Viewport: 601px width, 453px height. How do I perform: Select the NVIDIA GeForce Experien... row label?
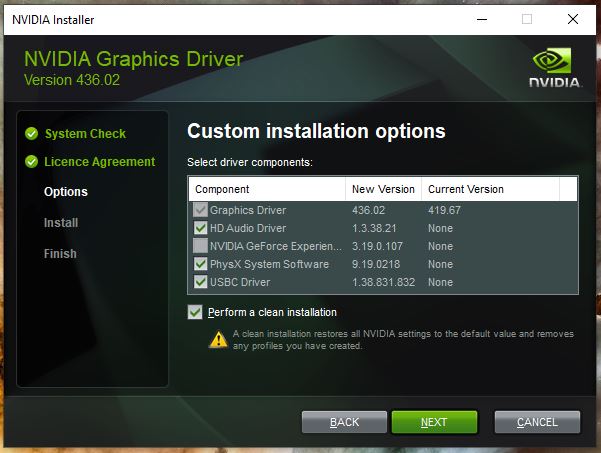click(276, 246)
